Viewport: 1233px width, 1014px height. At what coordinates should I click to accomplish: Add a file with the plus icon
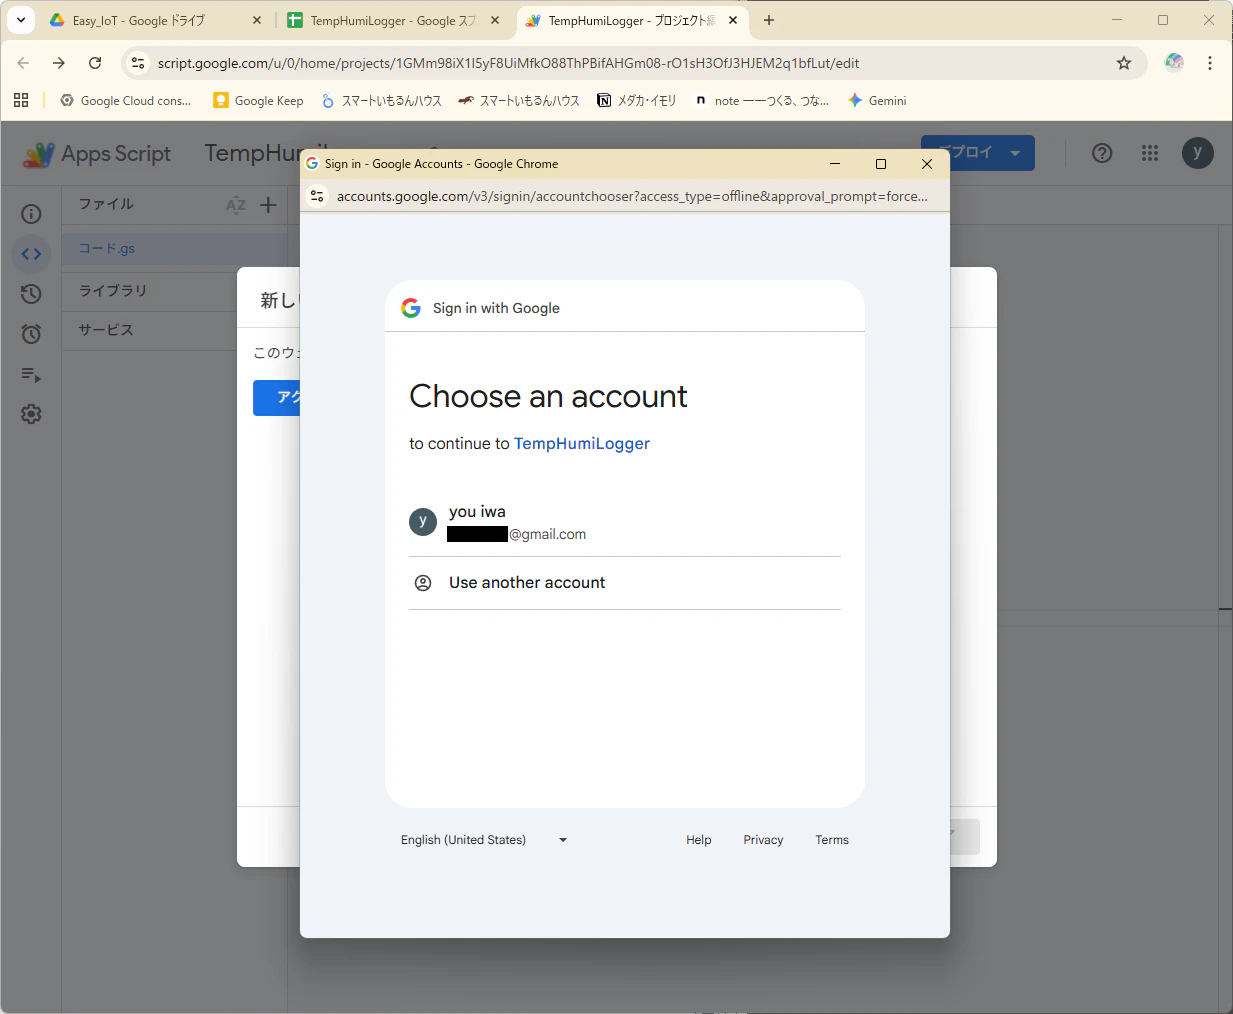[x=268, y=205]
